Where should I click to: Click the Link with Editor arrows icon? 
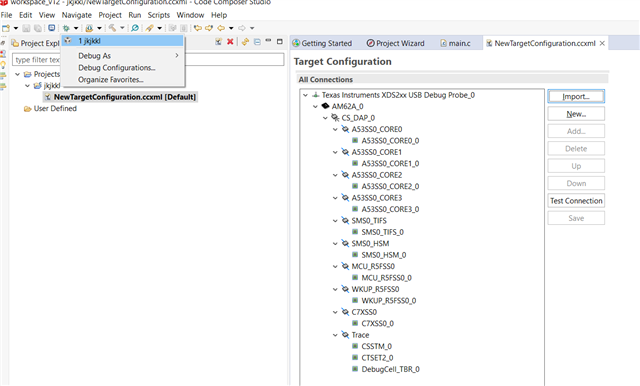[x=245, y=42]
